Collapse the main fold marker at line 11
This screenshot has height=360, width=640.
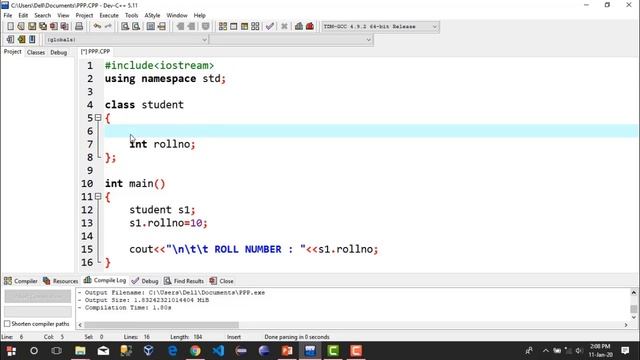click(x=98, y=196)
